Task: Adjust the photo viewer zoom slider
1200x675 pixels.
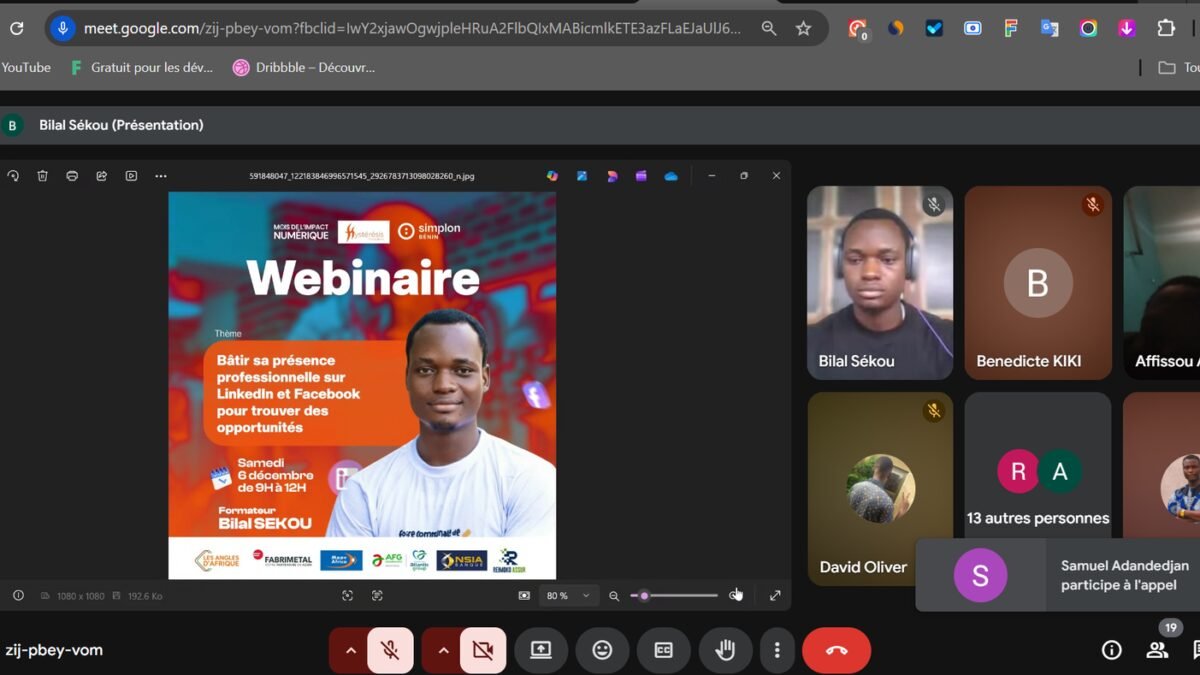Action: tap(674, 595)
